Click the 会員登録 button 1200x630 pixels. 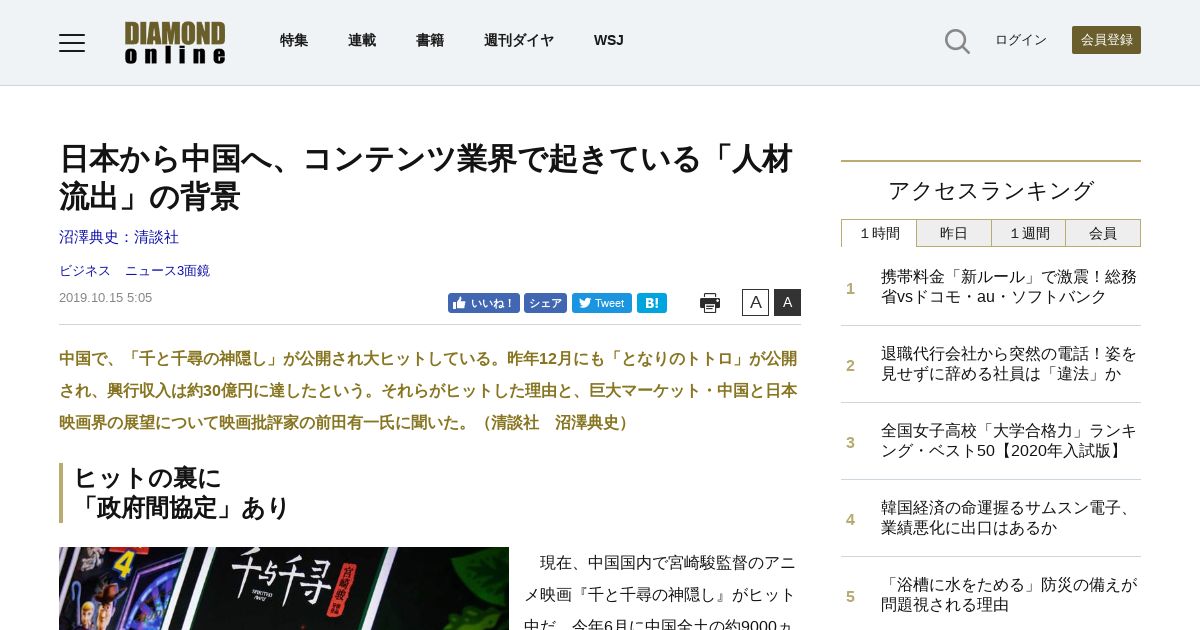click(x=1106, y=40)
